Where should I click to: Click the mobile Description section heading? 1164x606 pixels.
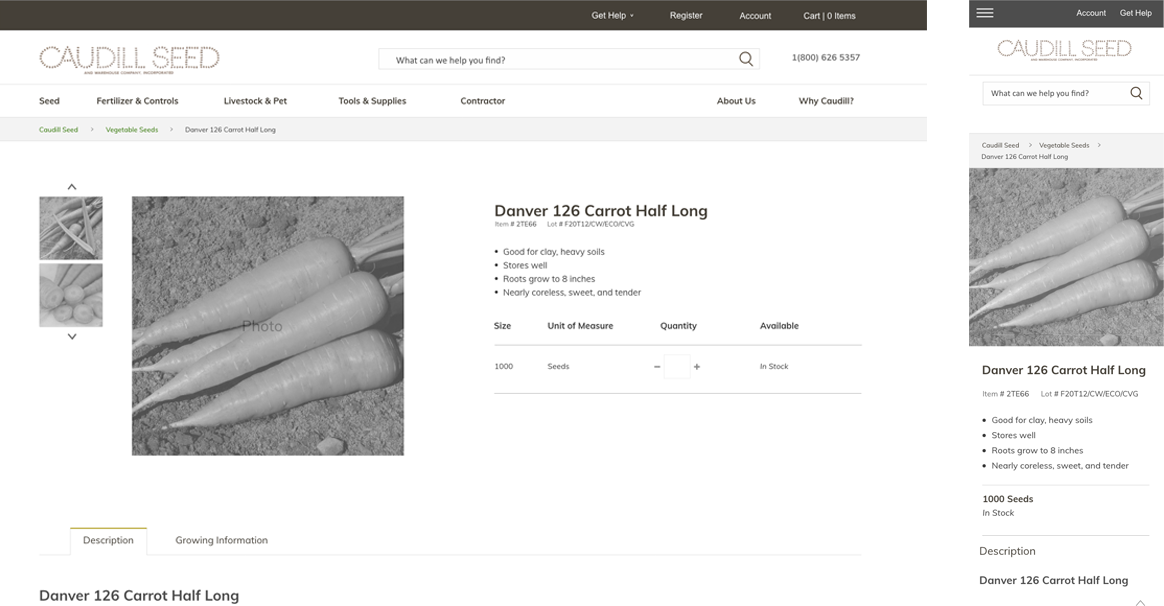1007,551
